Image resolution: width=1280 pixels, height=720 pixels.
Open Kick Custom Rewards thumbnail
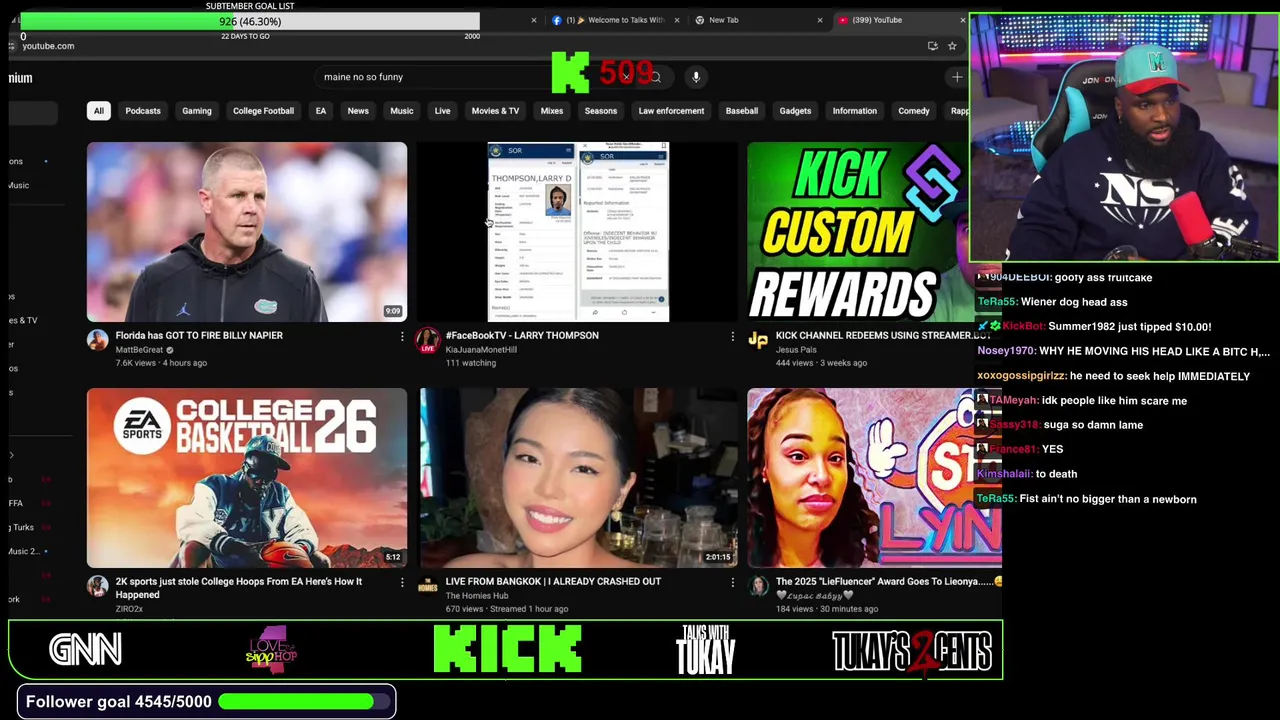tap(858, 232)
